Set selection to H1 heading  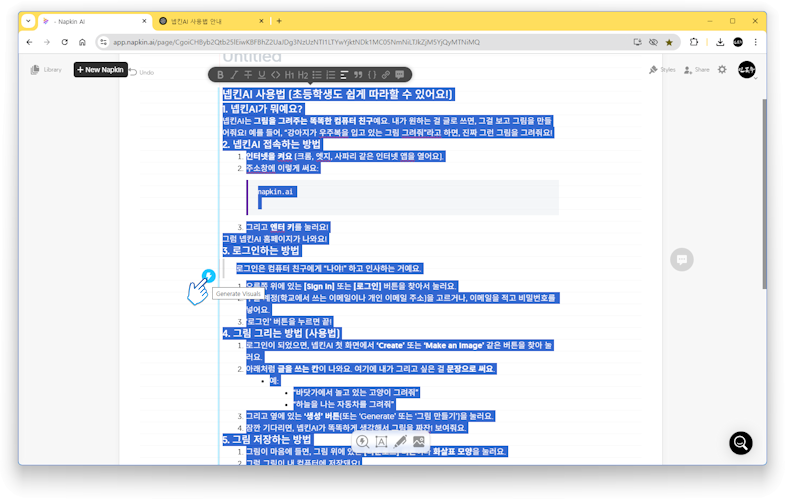(x=289, y=75)
